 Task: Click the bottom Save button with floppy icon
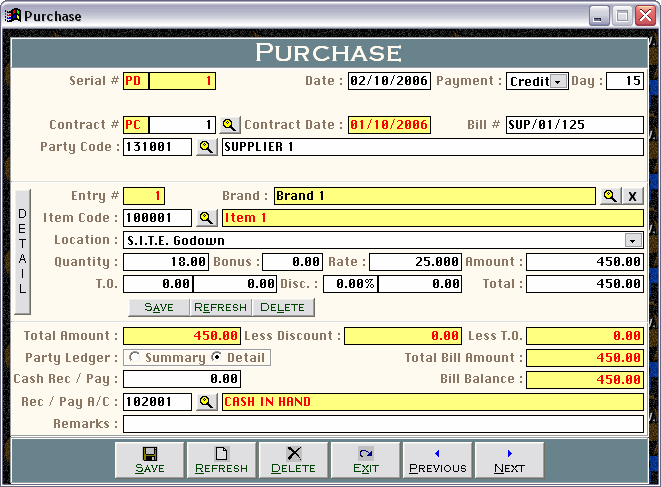(x=150, y=460)
